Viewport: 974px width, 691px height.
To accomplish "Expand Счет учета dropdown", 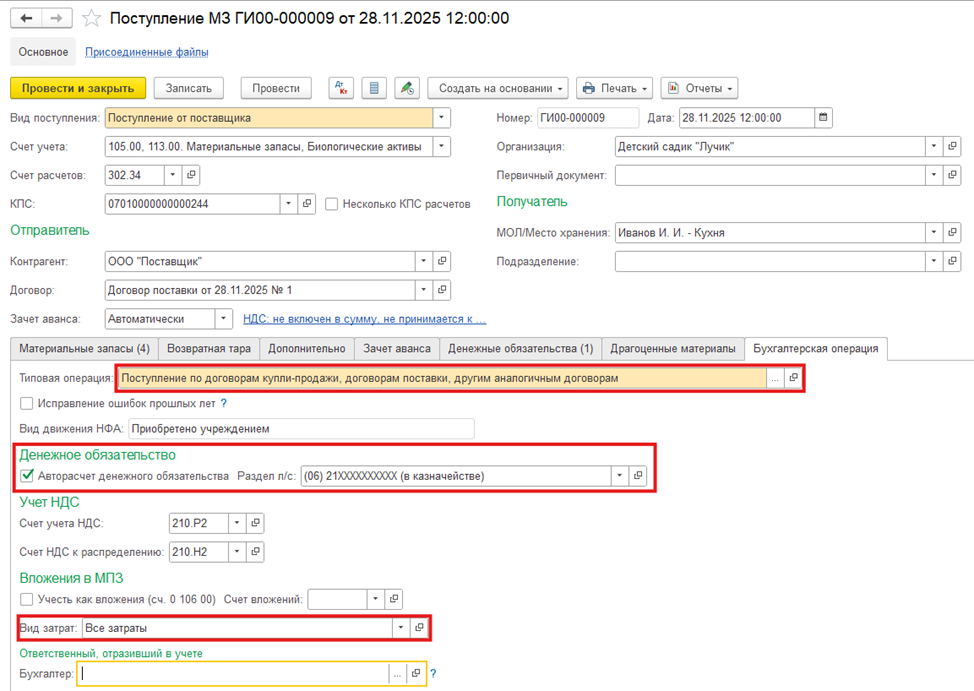I will (441, 147).
